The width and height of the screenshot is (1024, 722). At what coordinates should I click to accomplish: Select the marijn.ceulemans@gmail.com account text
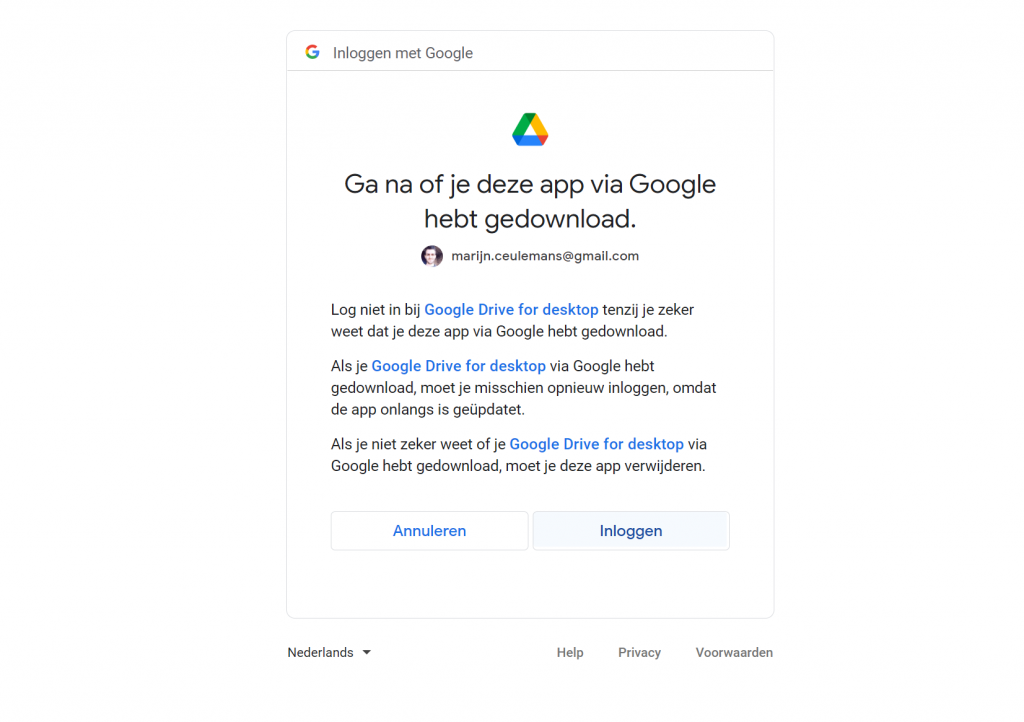[545, 256]
